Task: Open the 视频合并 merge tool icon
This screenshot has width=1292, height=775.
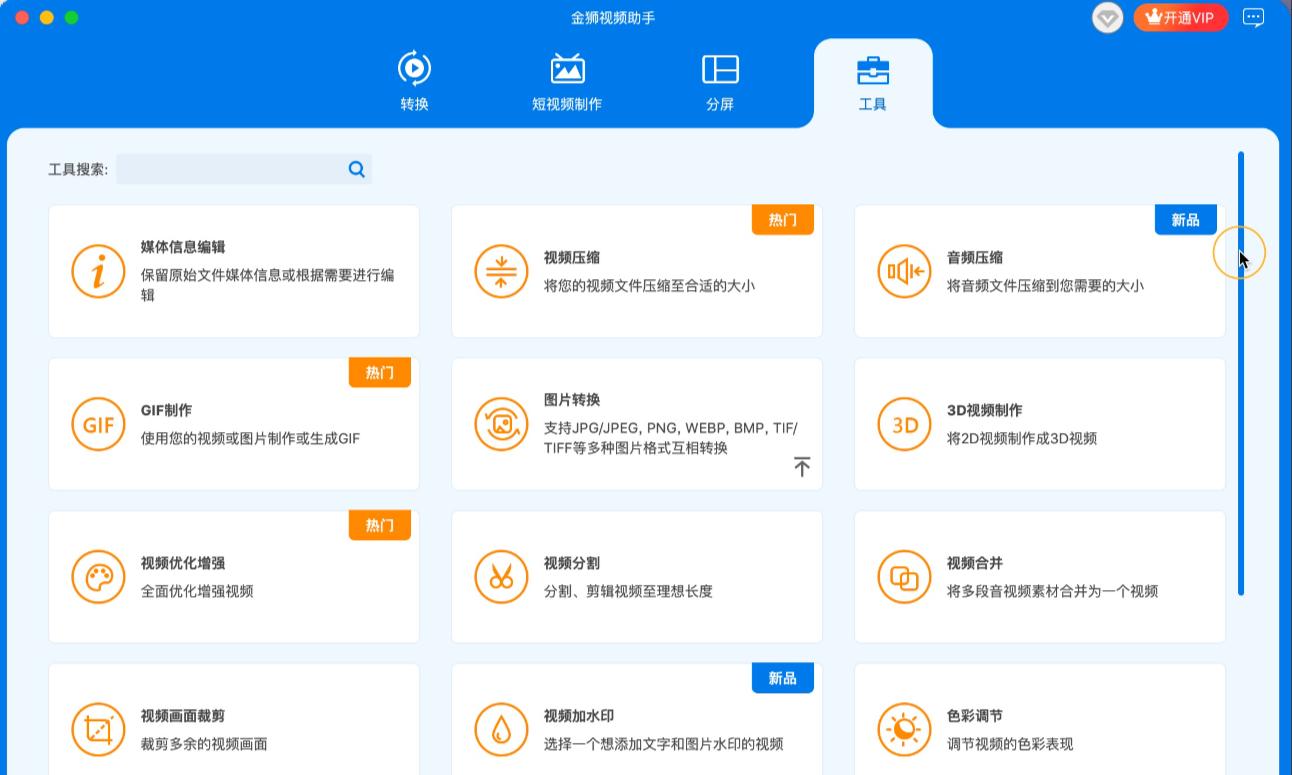Action: pos(904,576)
